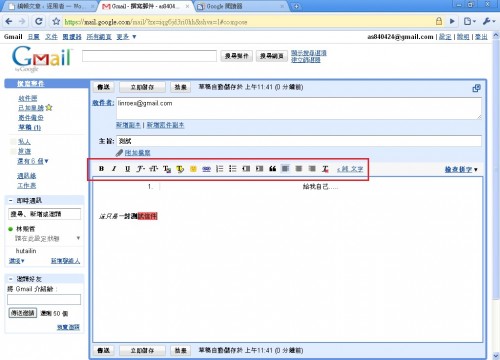Image resolution: width=500 pixels, height=360 pixels.
Task: Apply italic formatting to the message
Action: (114, 169)
